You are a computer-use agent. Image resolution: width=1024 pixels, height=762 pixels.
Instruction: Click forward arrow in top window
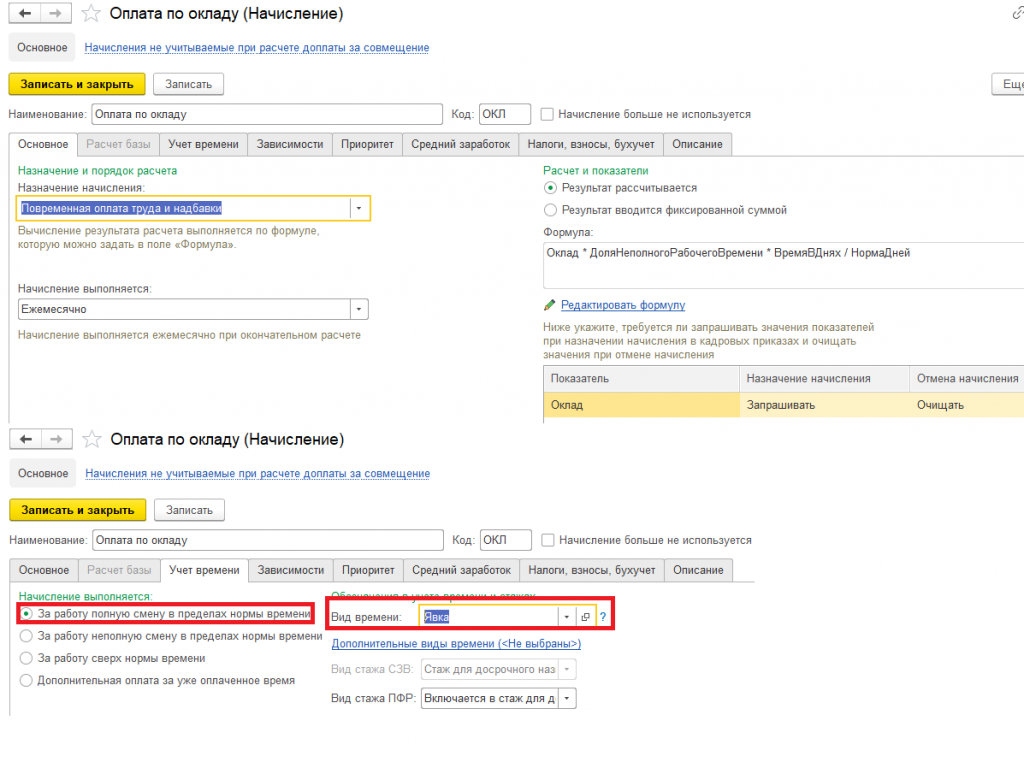tap(56, 13)
